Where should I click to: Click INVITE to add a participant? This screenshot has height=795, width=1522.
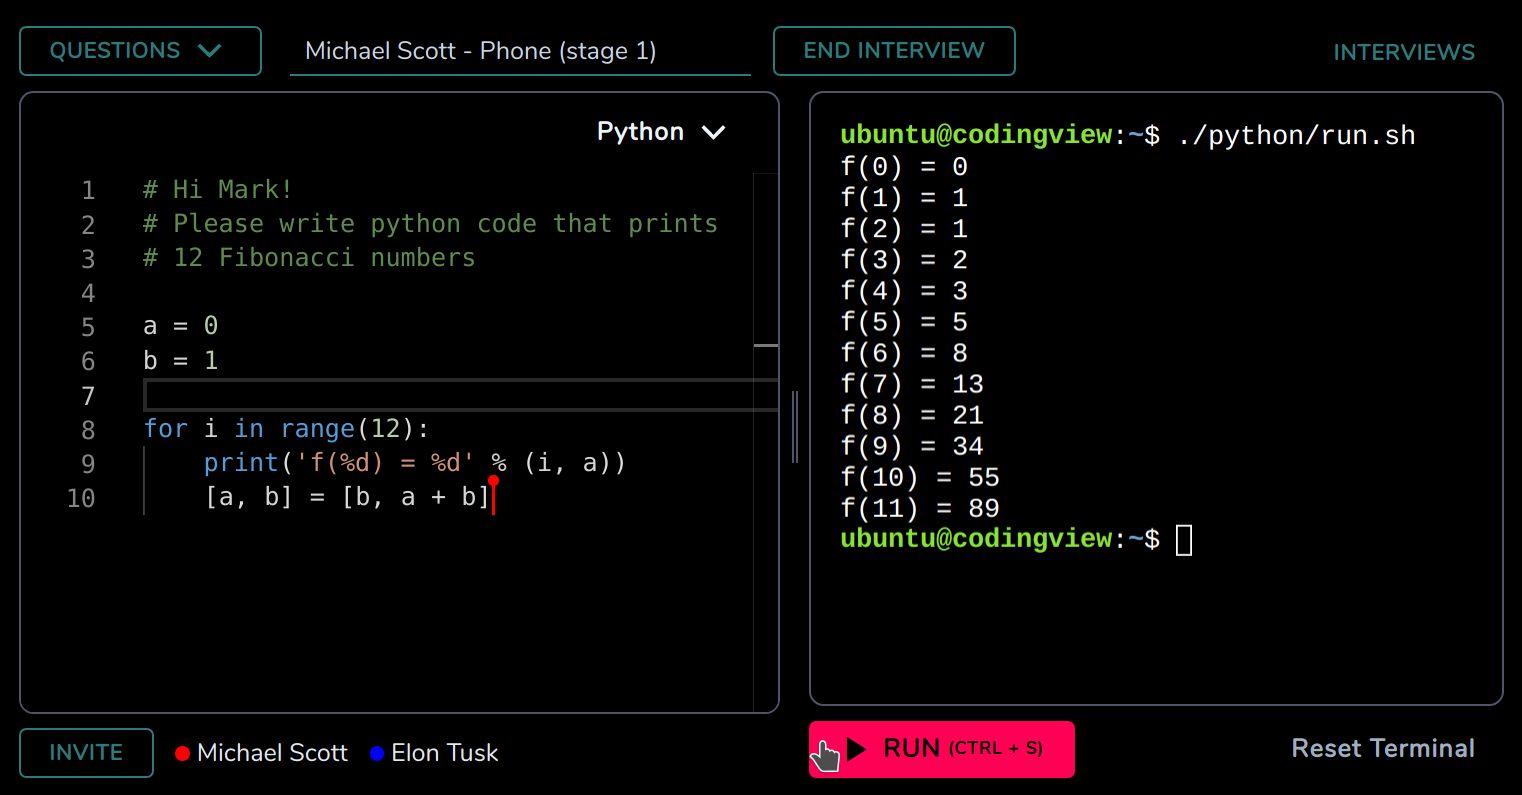tap(85, 752)
